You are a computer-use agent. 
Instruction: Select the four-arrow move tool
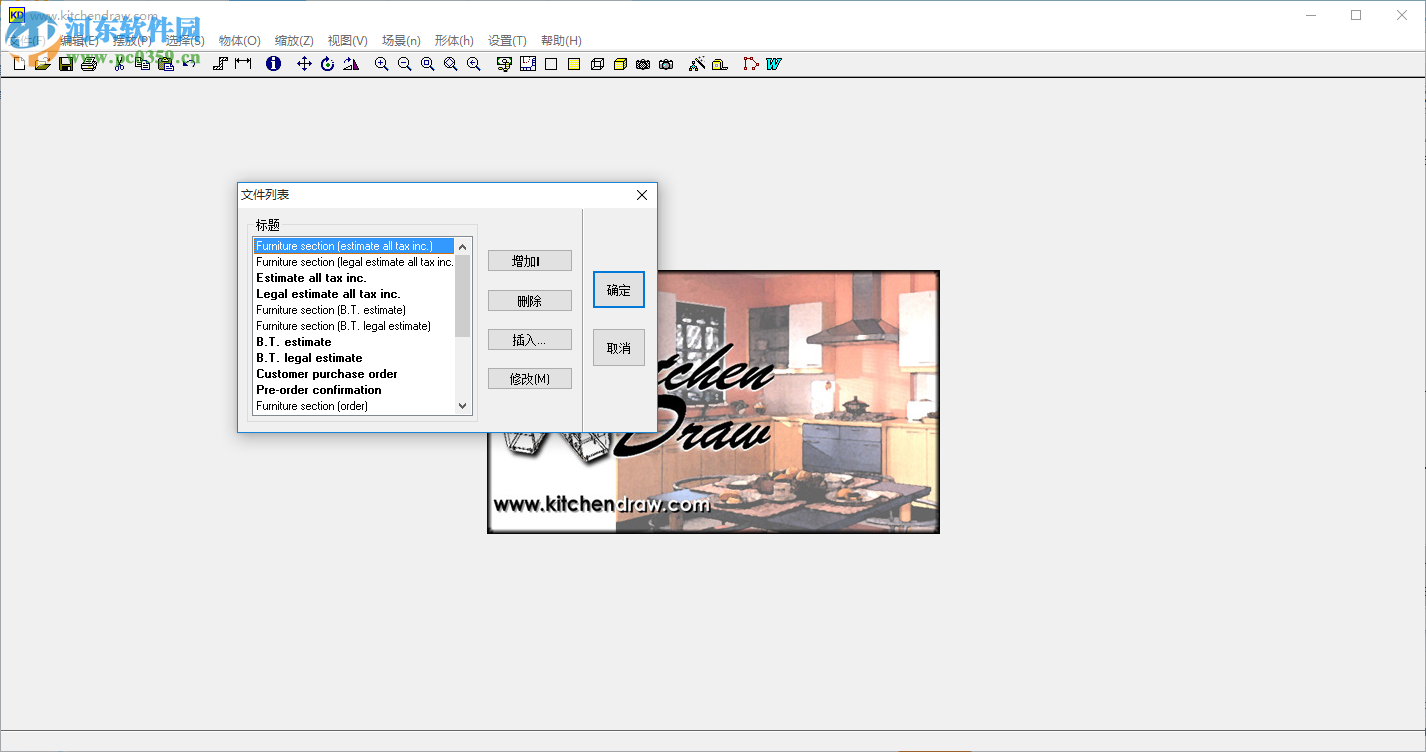304,64
